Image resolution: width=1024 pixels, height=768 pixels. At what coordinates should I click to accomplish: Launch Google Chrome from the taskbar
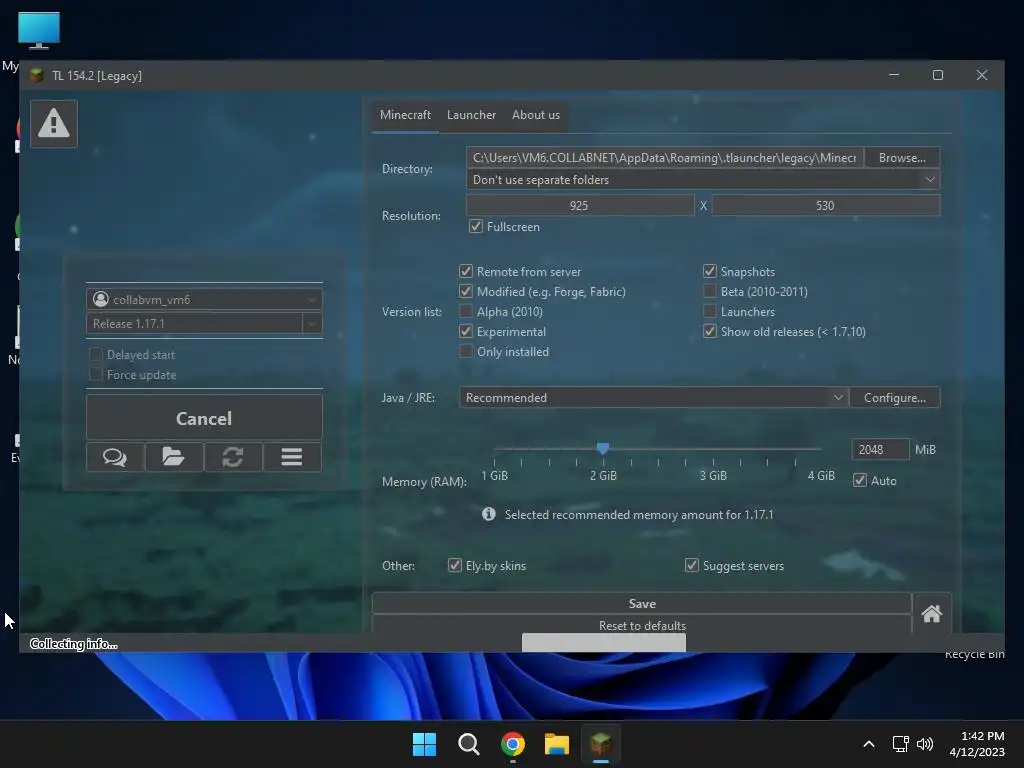513,744
